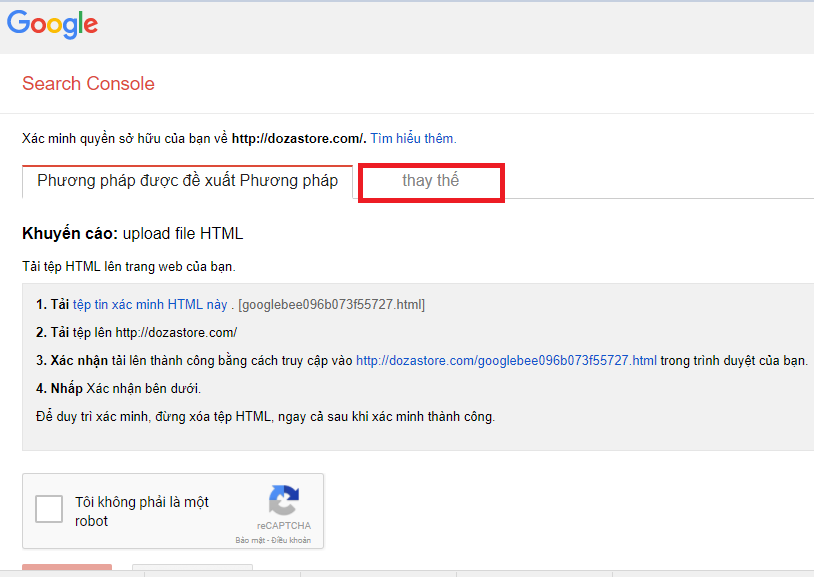Switch to the "thay thế" tab

pos(431,181)
